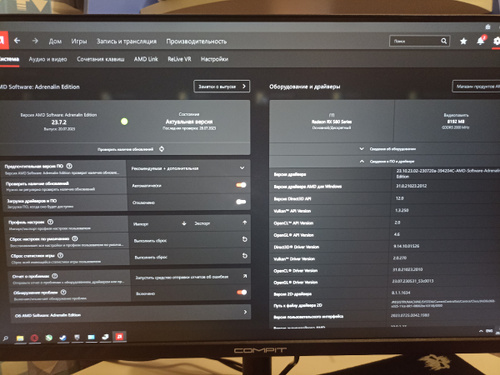Toggle automatic check for updates switch
The height and width of the screenshot is (375, 500).
(241, 185)
